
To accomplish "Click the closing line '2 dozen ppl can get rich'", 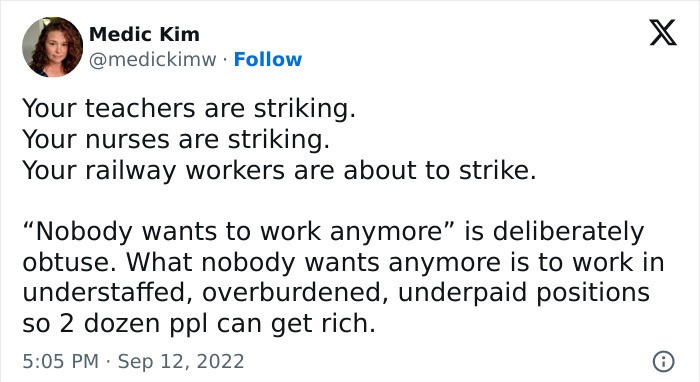I will pyautogui.click(x=217, y=324).
